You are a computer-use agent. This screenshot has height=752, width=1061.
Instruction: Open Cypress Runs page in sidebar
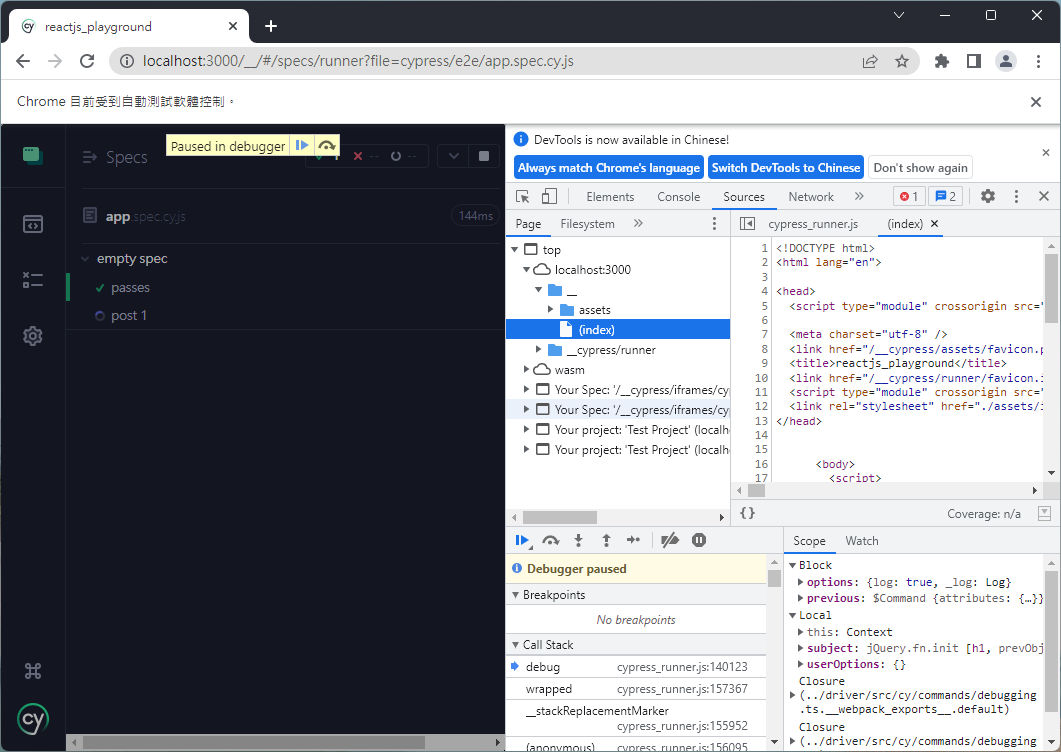pyautogui.click(x=32, y=280)
